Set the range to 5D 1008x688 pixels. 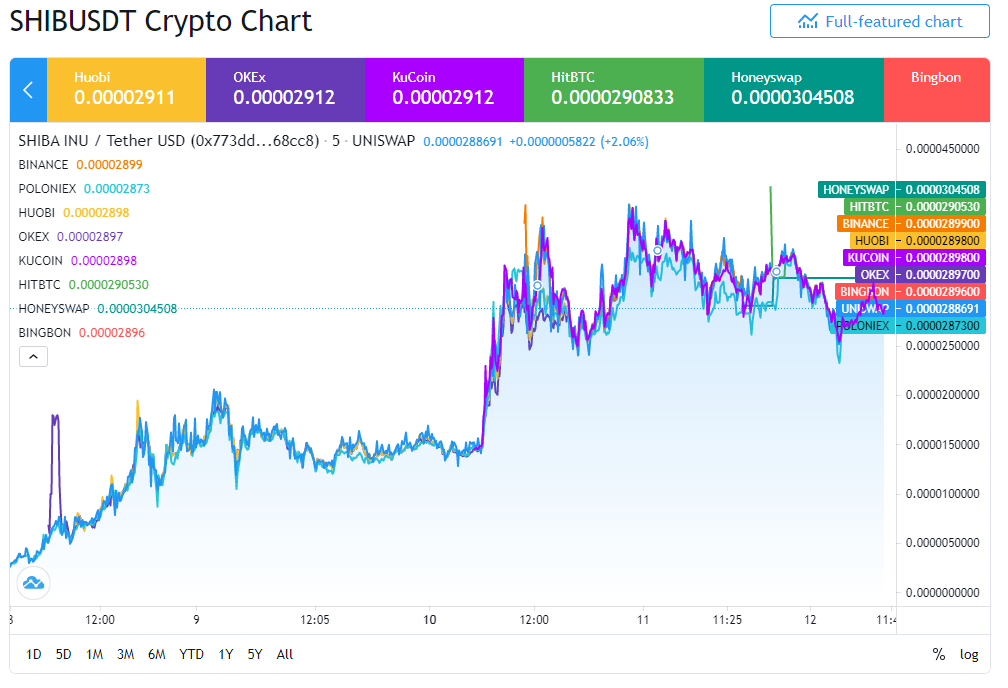click(x=64, y=654)
